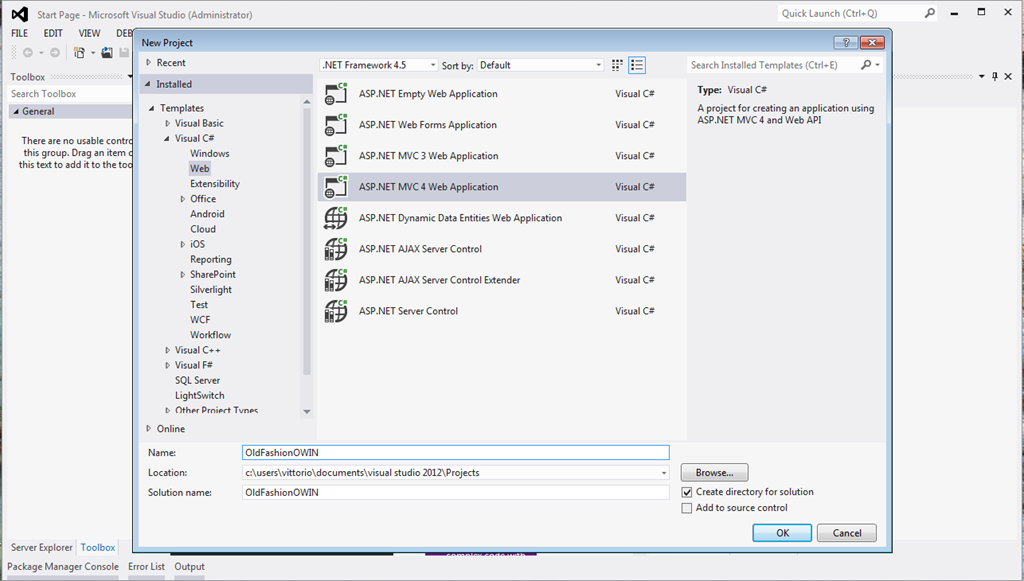
Task: Click the search magnifier in Installed Templates box
Action: [x=866, y=65]
